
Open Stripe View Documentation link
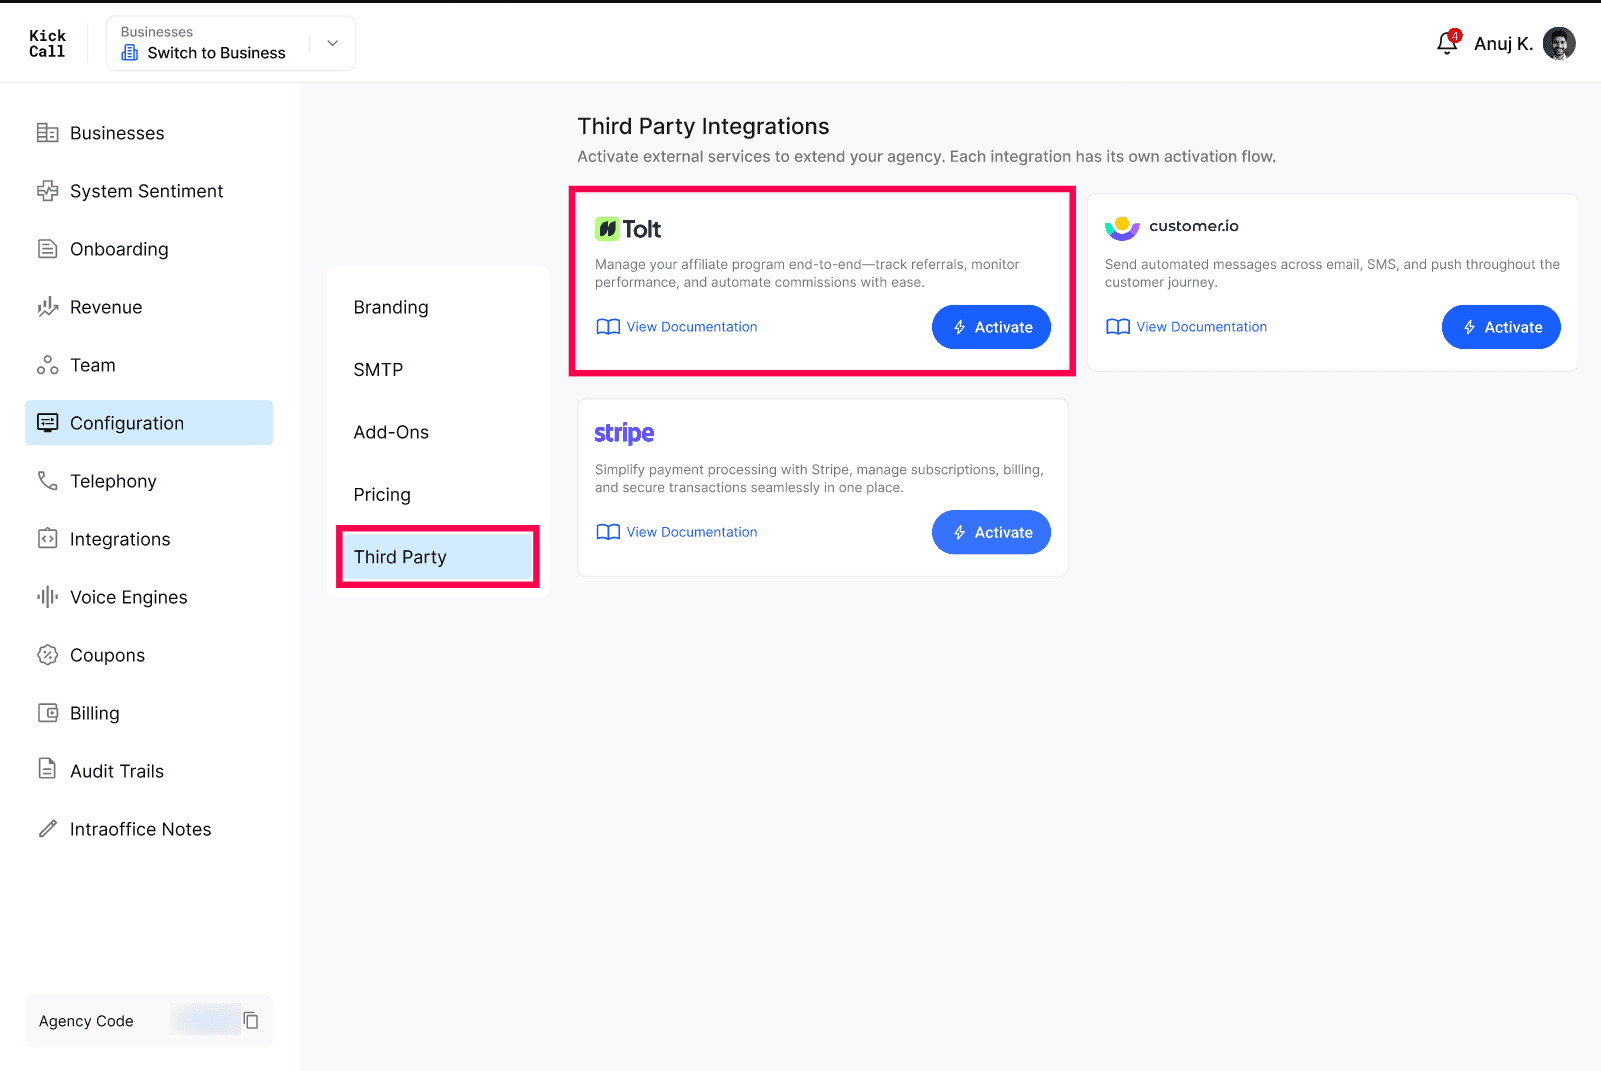tap(676, 532)
